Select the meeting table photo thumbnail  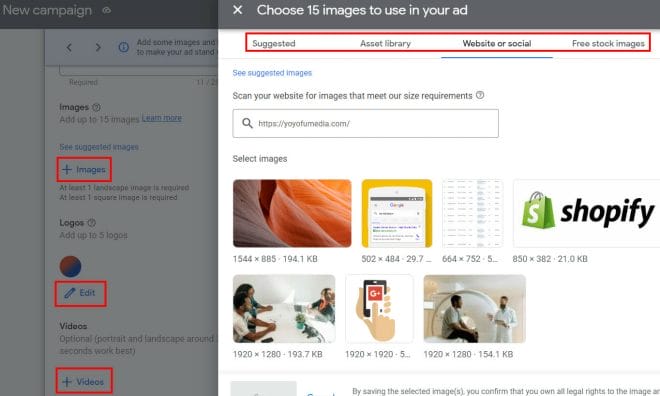(284, 309)
